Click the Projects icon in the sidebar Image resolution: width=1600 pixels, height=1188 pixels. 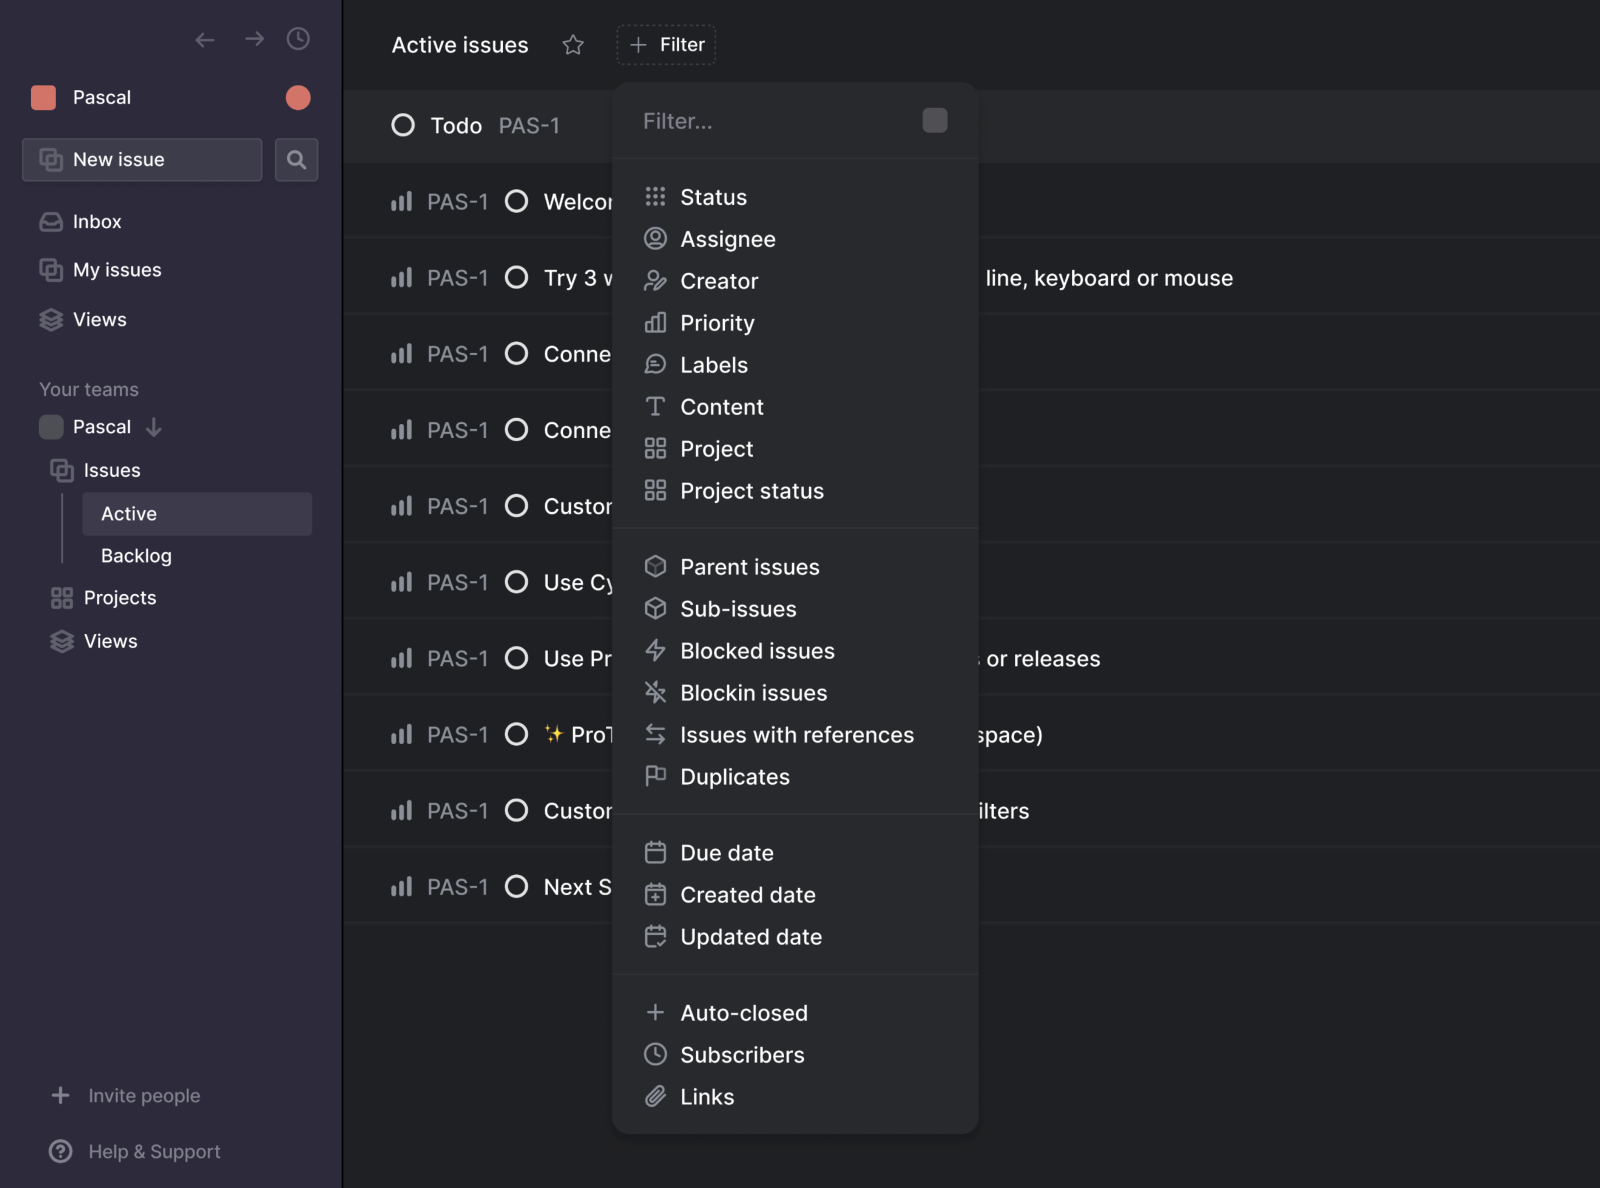59,597
